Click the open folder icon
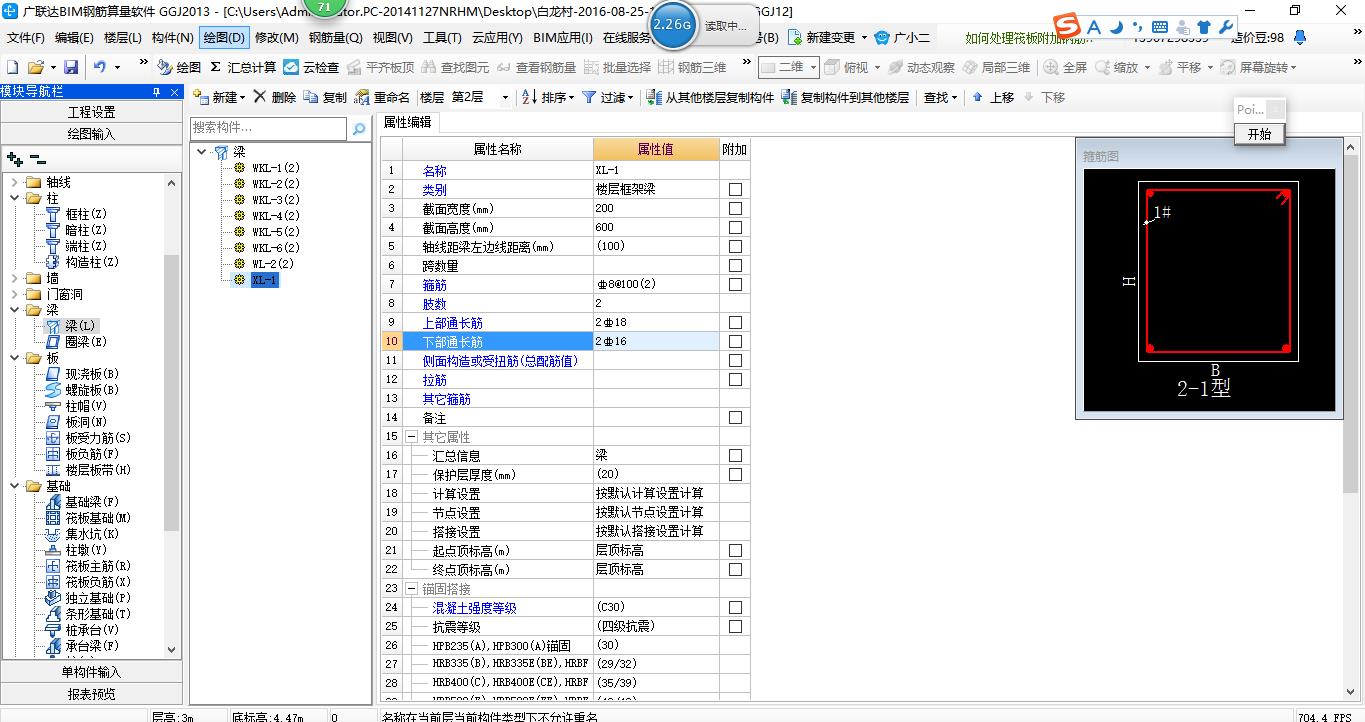Screen dimensions: 1365x722 pyautogui.click(x=35, y=67)
